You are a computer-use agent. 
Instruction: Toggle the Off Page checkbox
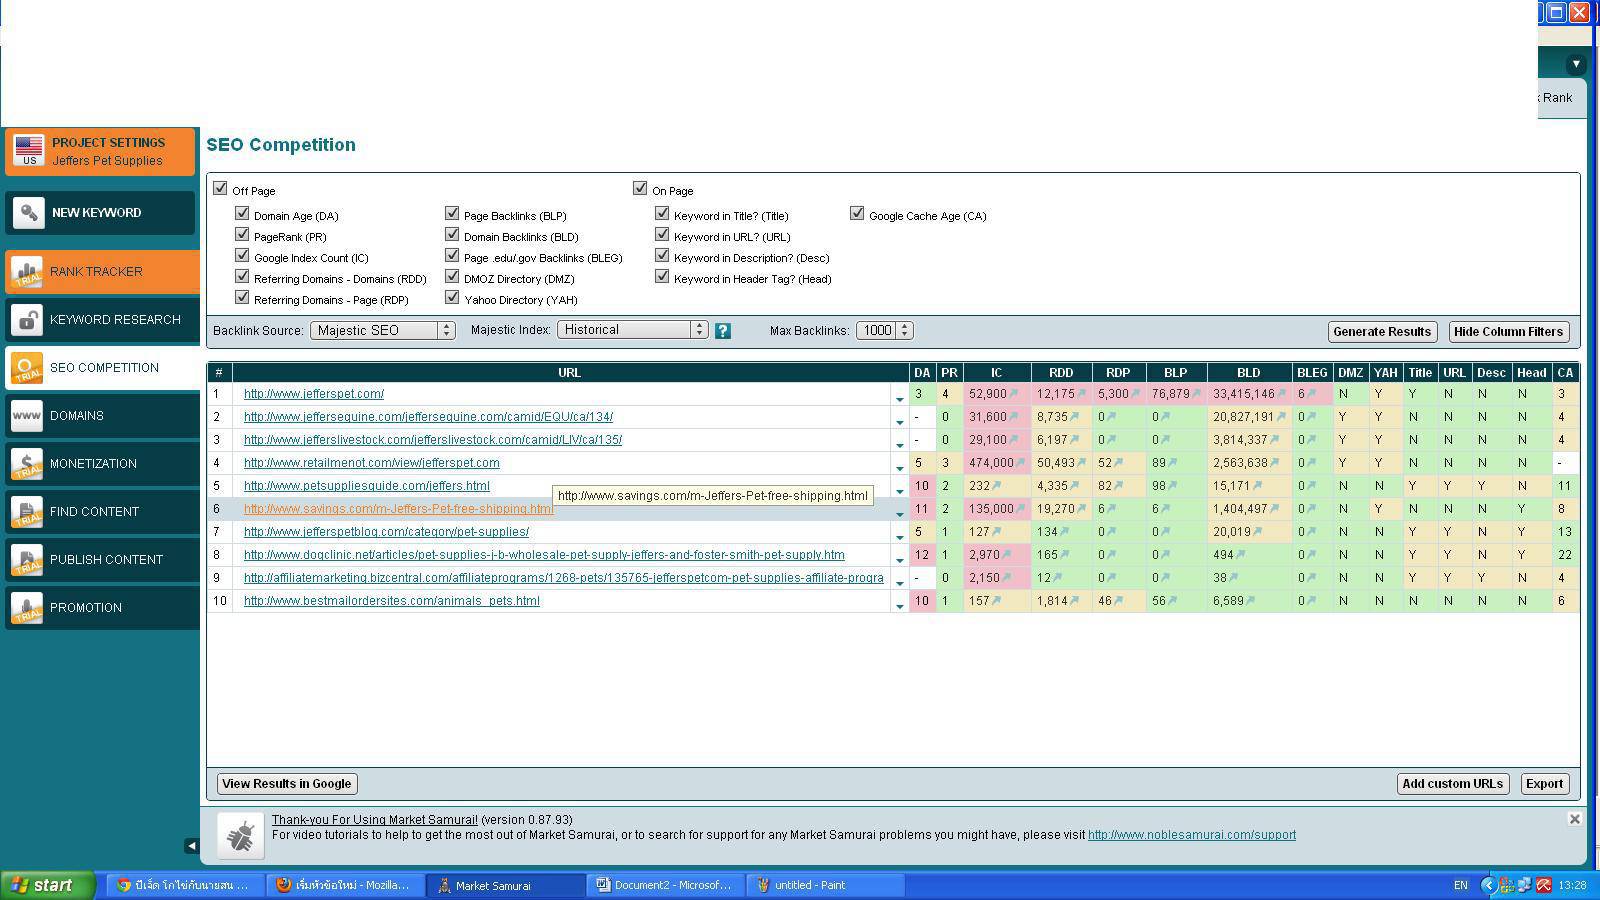(220, 188)
